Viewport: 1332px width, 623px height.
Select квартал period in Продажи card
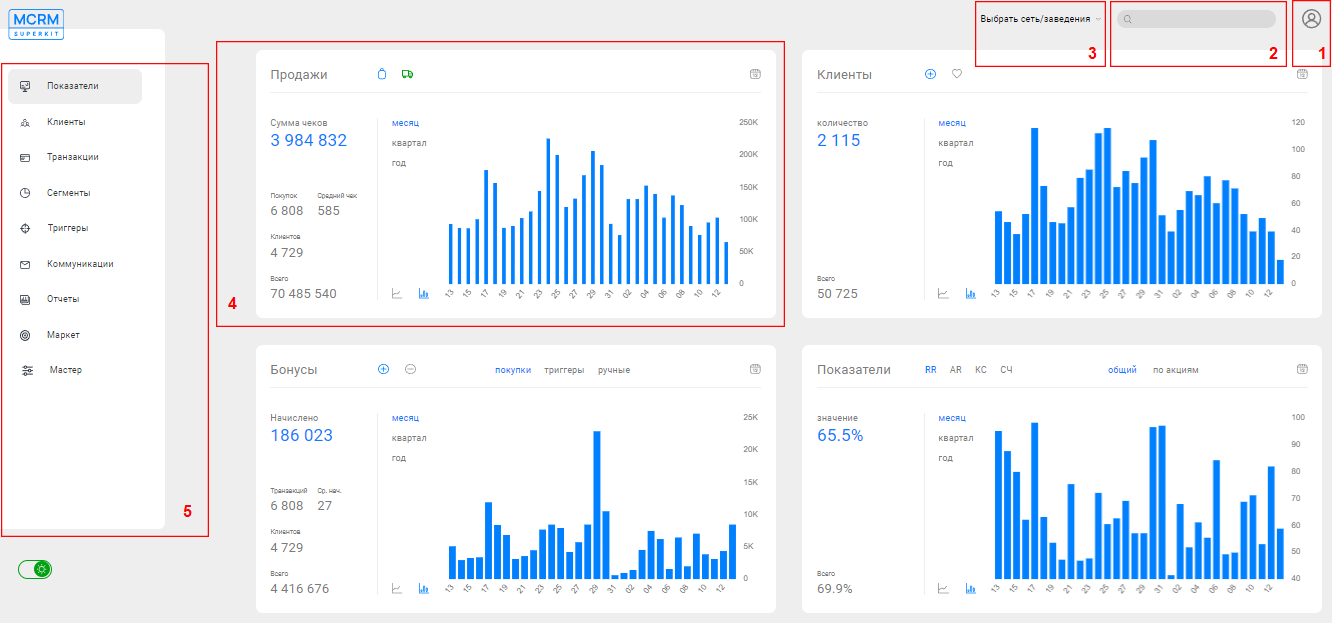(x=409, y=143)
